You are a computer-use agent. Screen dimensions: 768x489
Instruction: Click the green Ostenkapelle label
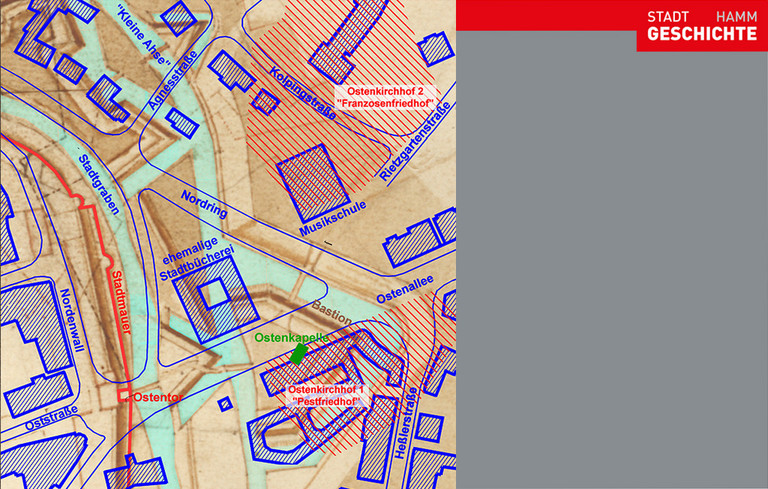[291, 338]
